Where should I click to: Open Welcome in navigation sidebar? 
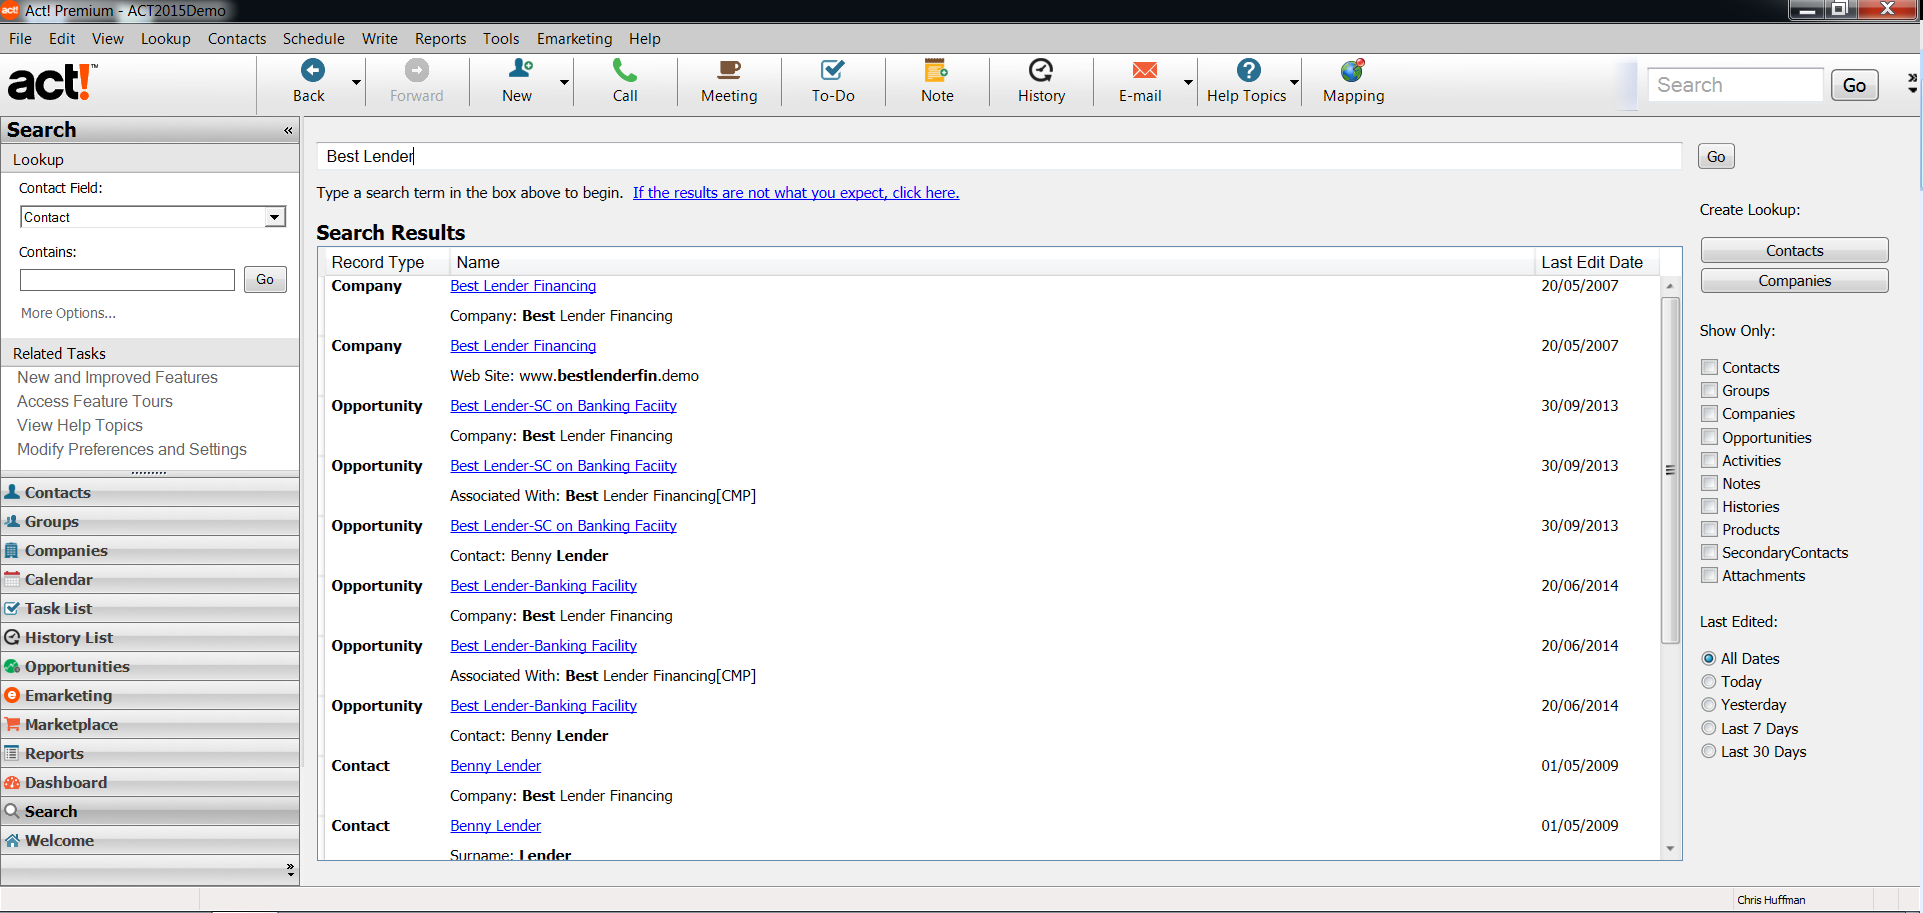pos(150,840)
